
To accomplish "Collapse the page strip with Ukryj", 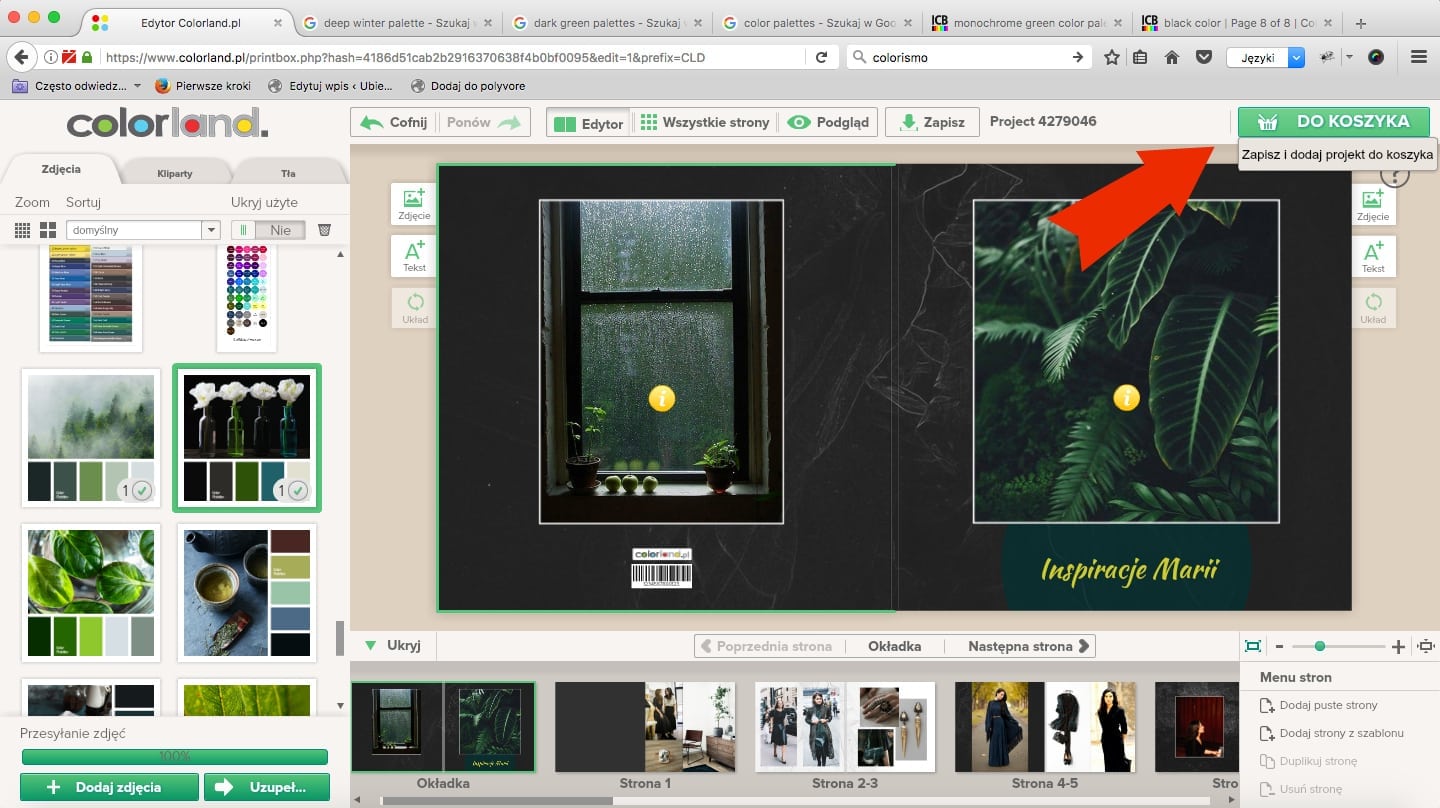I will pyautogui.click(x=394, y=646).
